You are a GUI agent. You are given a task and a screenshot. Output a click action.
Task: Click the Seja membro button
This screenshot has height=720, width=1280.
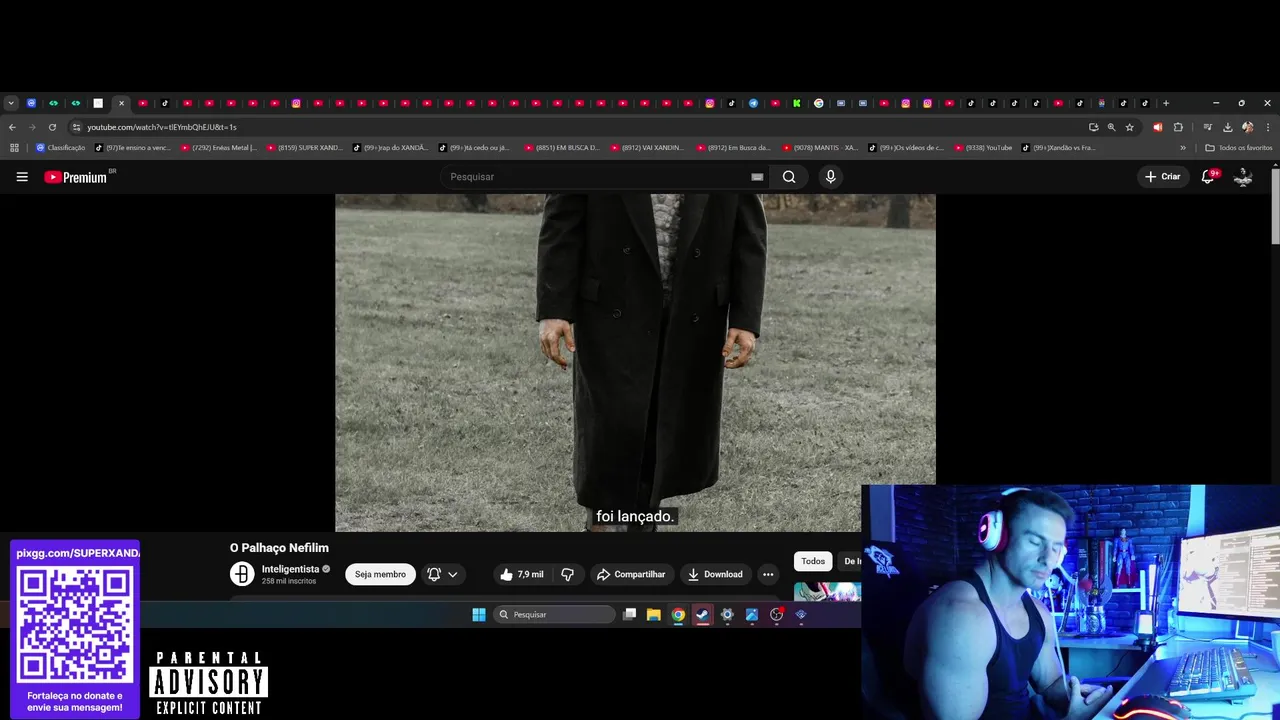tap(380, 574)
